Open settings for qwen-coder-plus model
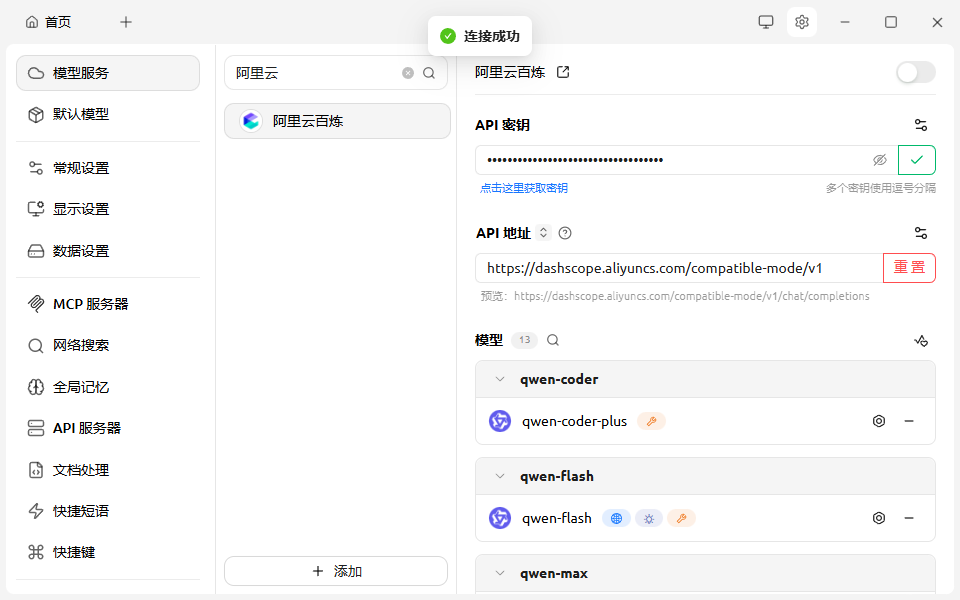This screenshot has width=960, height=600. tap(879, 421)
